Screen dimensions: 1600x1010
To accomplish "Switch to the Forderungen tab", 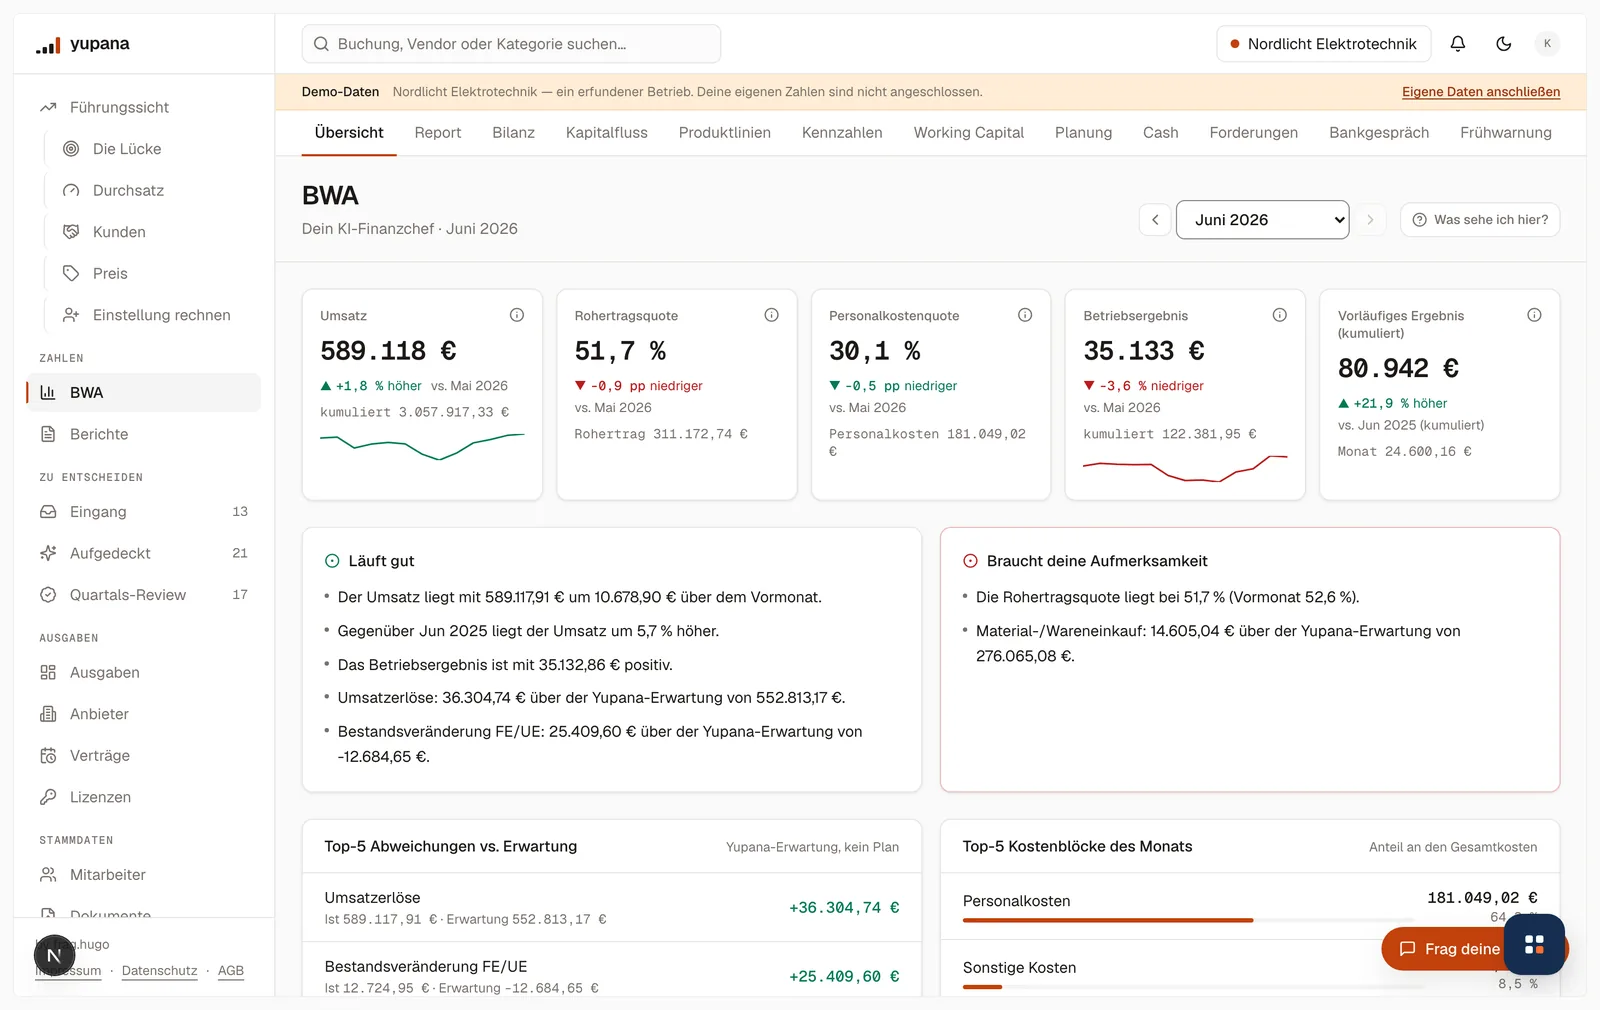I will [x=1253, y=133].
